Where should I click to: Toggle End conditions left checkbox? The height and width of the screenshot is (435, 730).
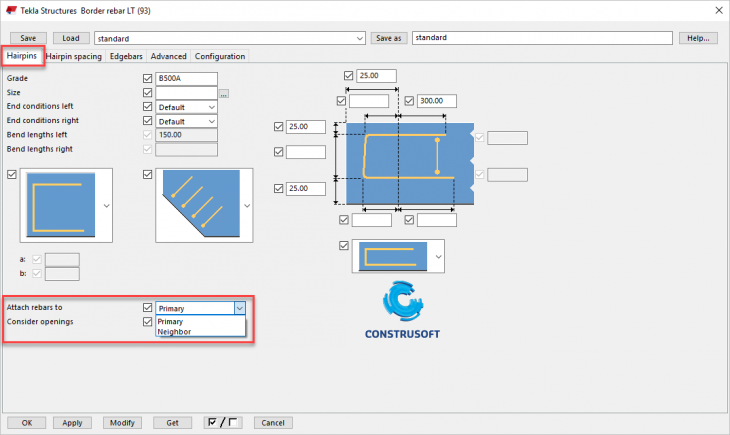[x=148, y=107]
